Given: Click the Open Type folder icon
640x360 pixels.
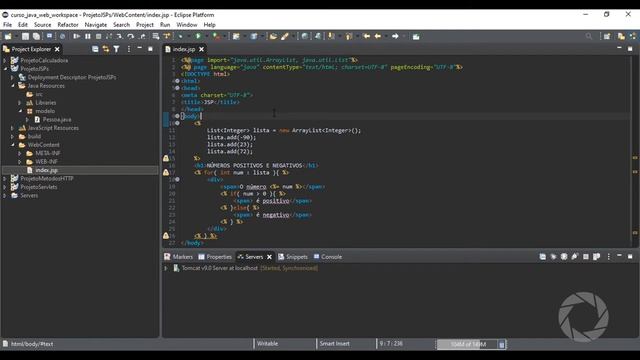Looking at the screenshot, I should click(x=273, y=36).
